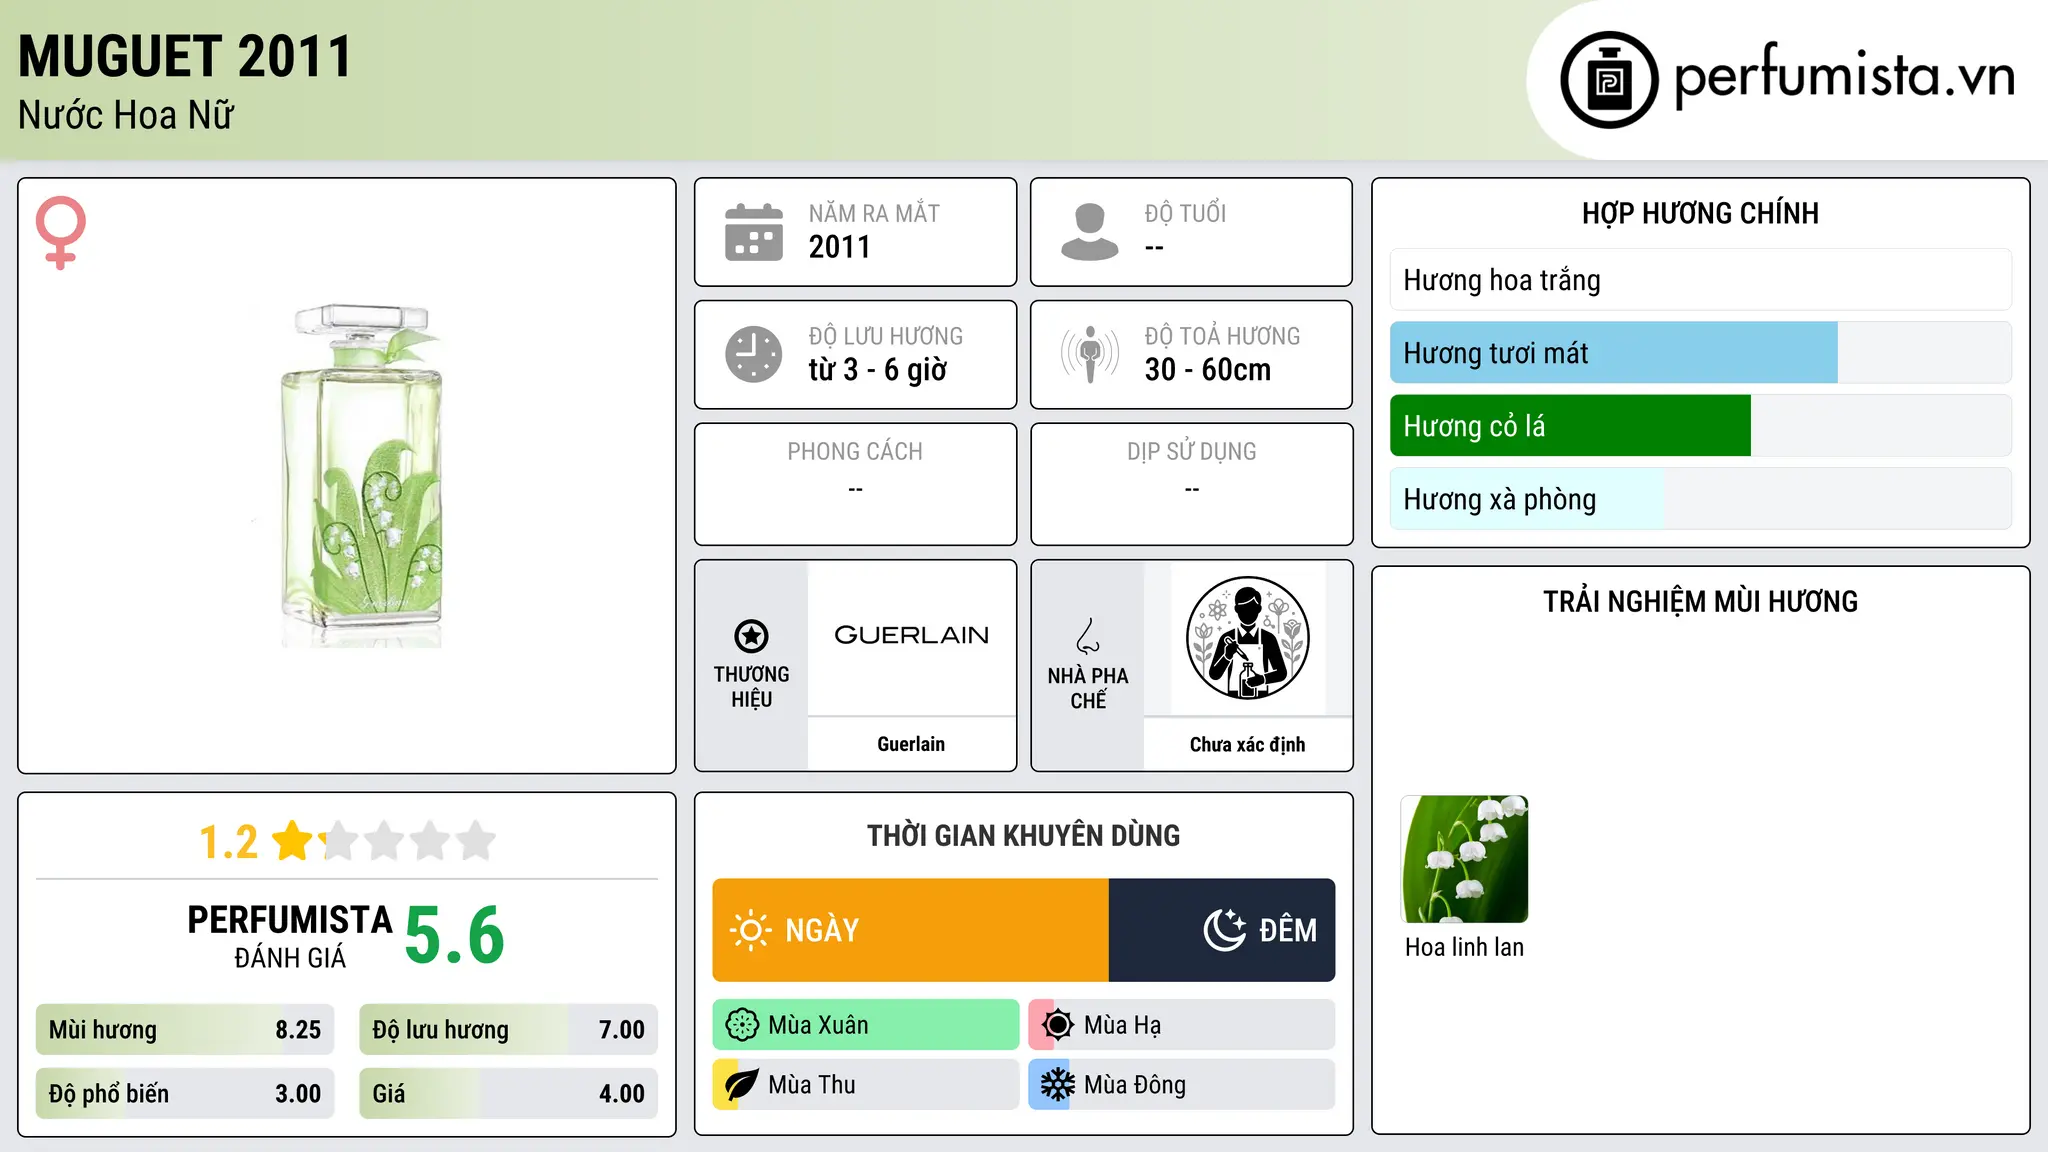This screenshot has width=2048, height=1152.
Task: Click the sillage icon beside Độ toả hương
Action: pyautogui.click(x=1090, y=354)
